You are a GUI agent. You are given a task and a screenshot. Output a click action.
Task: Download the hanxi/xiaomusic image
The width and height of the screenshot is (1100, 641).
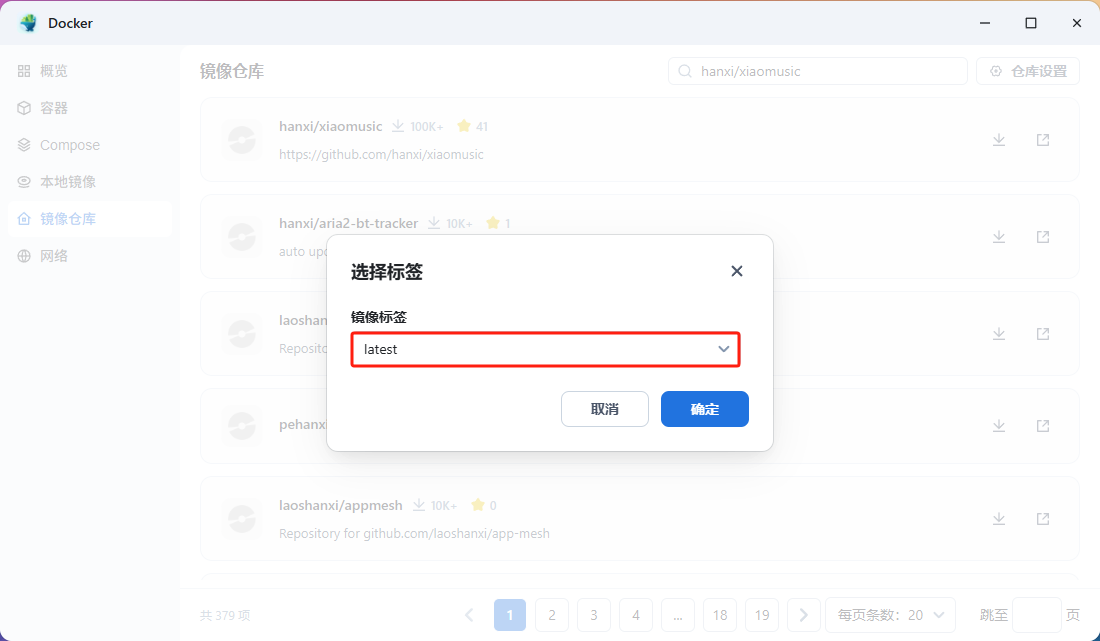pyautogui.click(x=999, y=140)
